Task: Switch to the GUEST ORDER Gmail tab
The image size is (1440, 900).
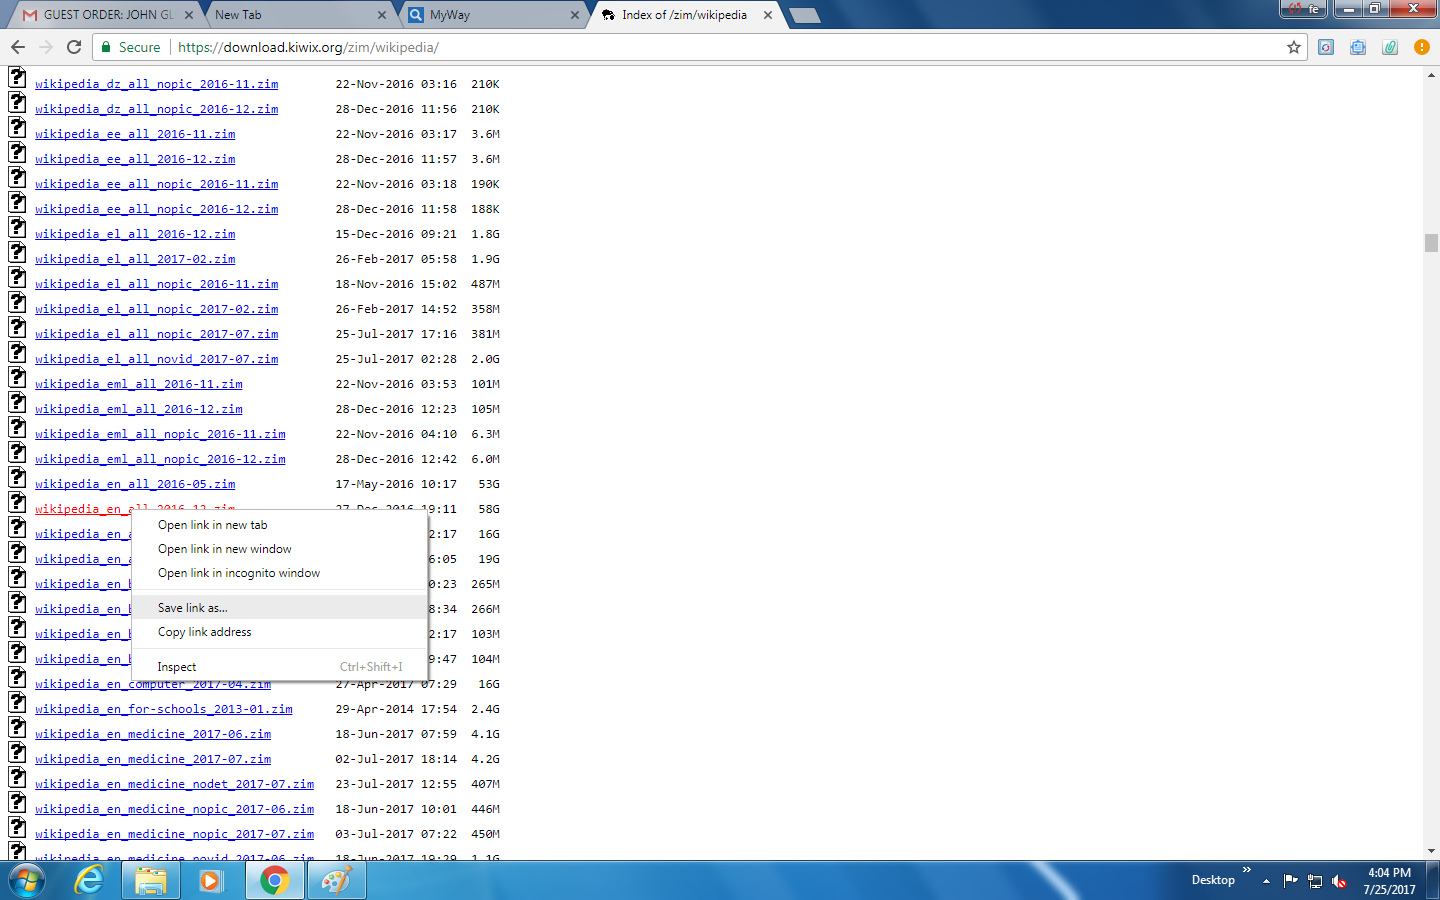Action: click(x=108, y=15)
